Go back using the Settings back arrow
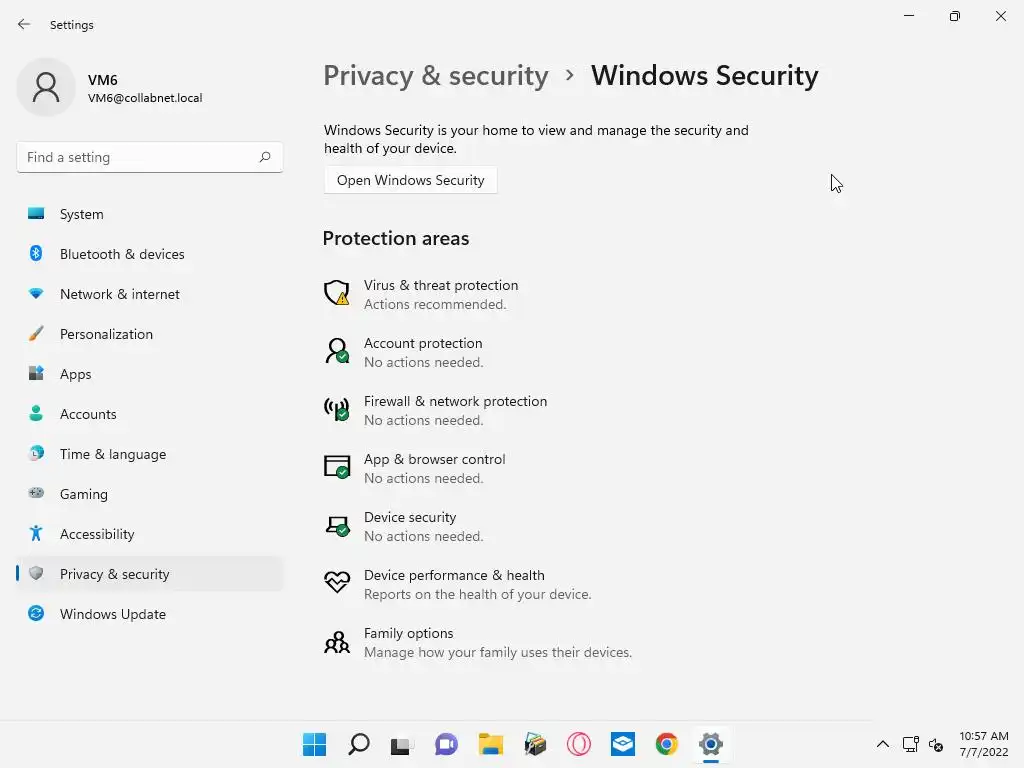This screenshot has width=1024, height=768. [24, 24]
